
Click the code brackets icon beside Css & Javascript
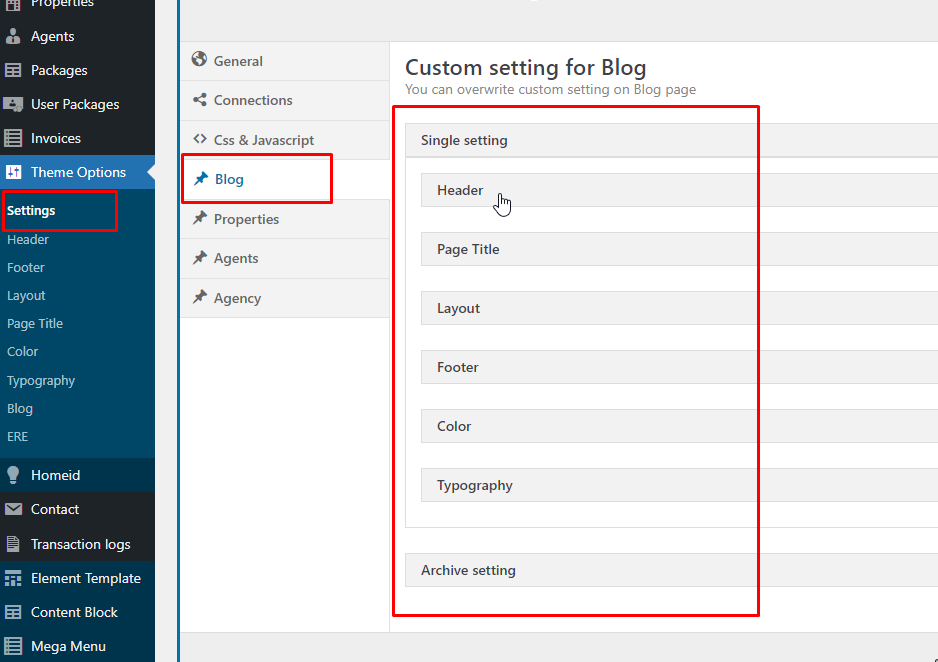200,140
